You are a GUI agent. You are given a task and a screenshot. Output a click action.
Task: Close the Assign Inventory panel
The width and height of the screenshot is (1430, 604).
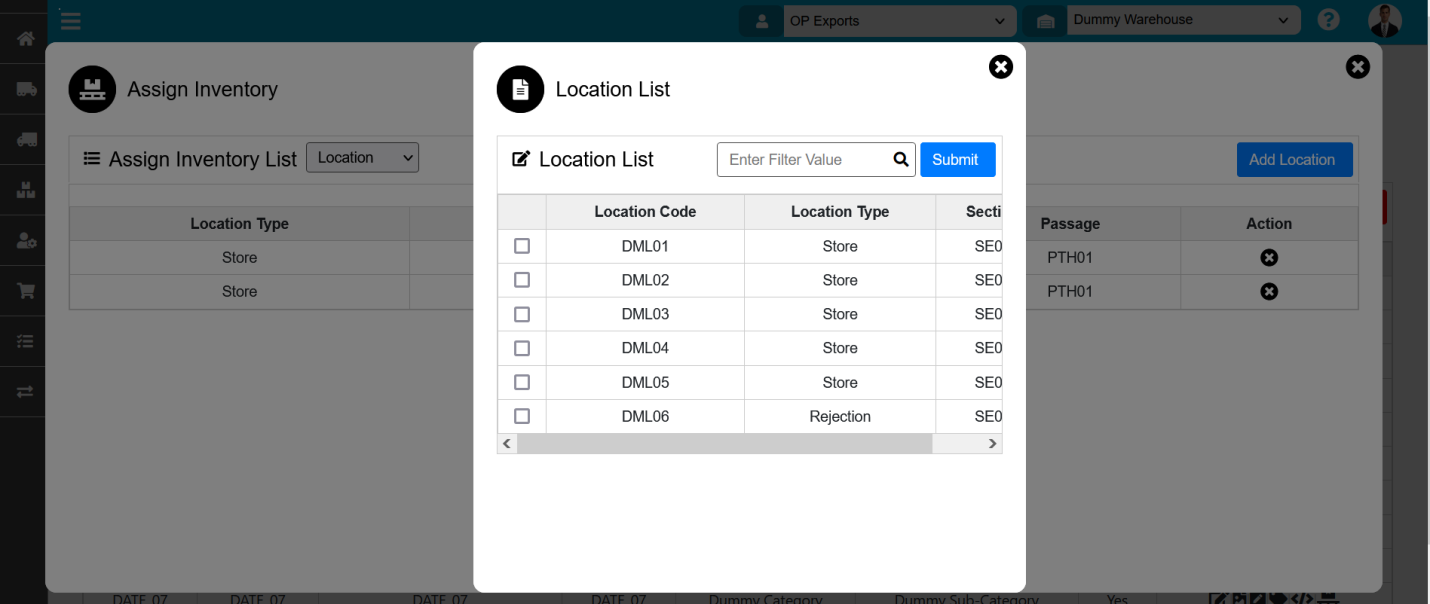tap(1358, 67)
